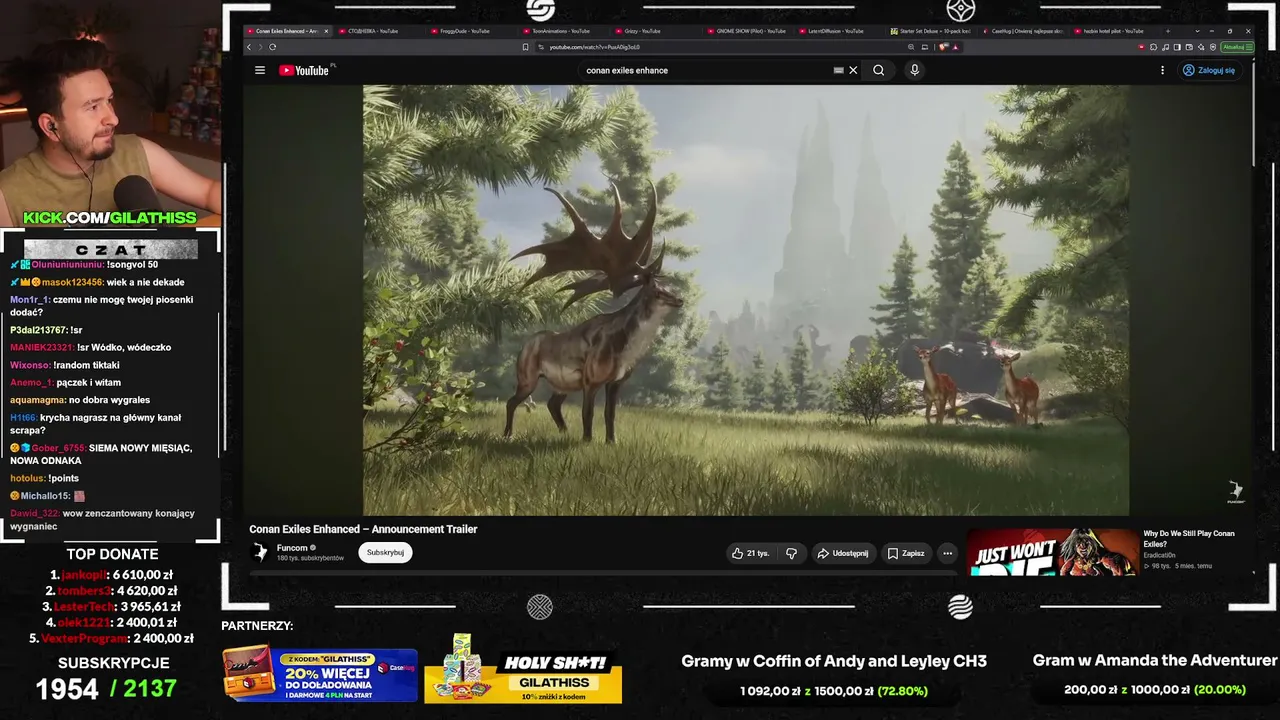
Task: Start voice search with the microphone
Action: 914,70
